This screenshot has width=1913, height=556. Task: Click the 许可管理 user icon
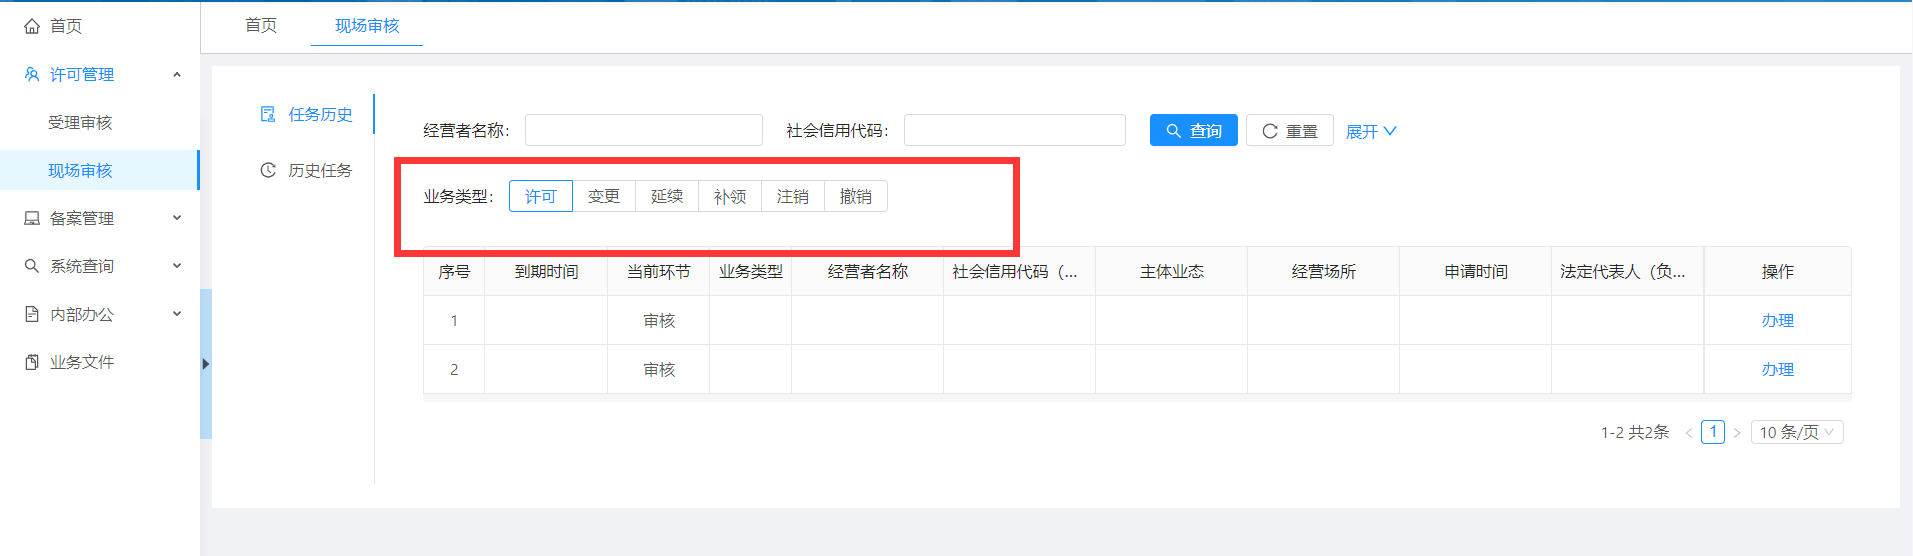click(32, 74)
